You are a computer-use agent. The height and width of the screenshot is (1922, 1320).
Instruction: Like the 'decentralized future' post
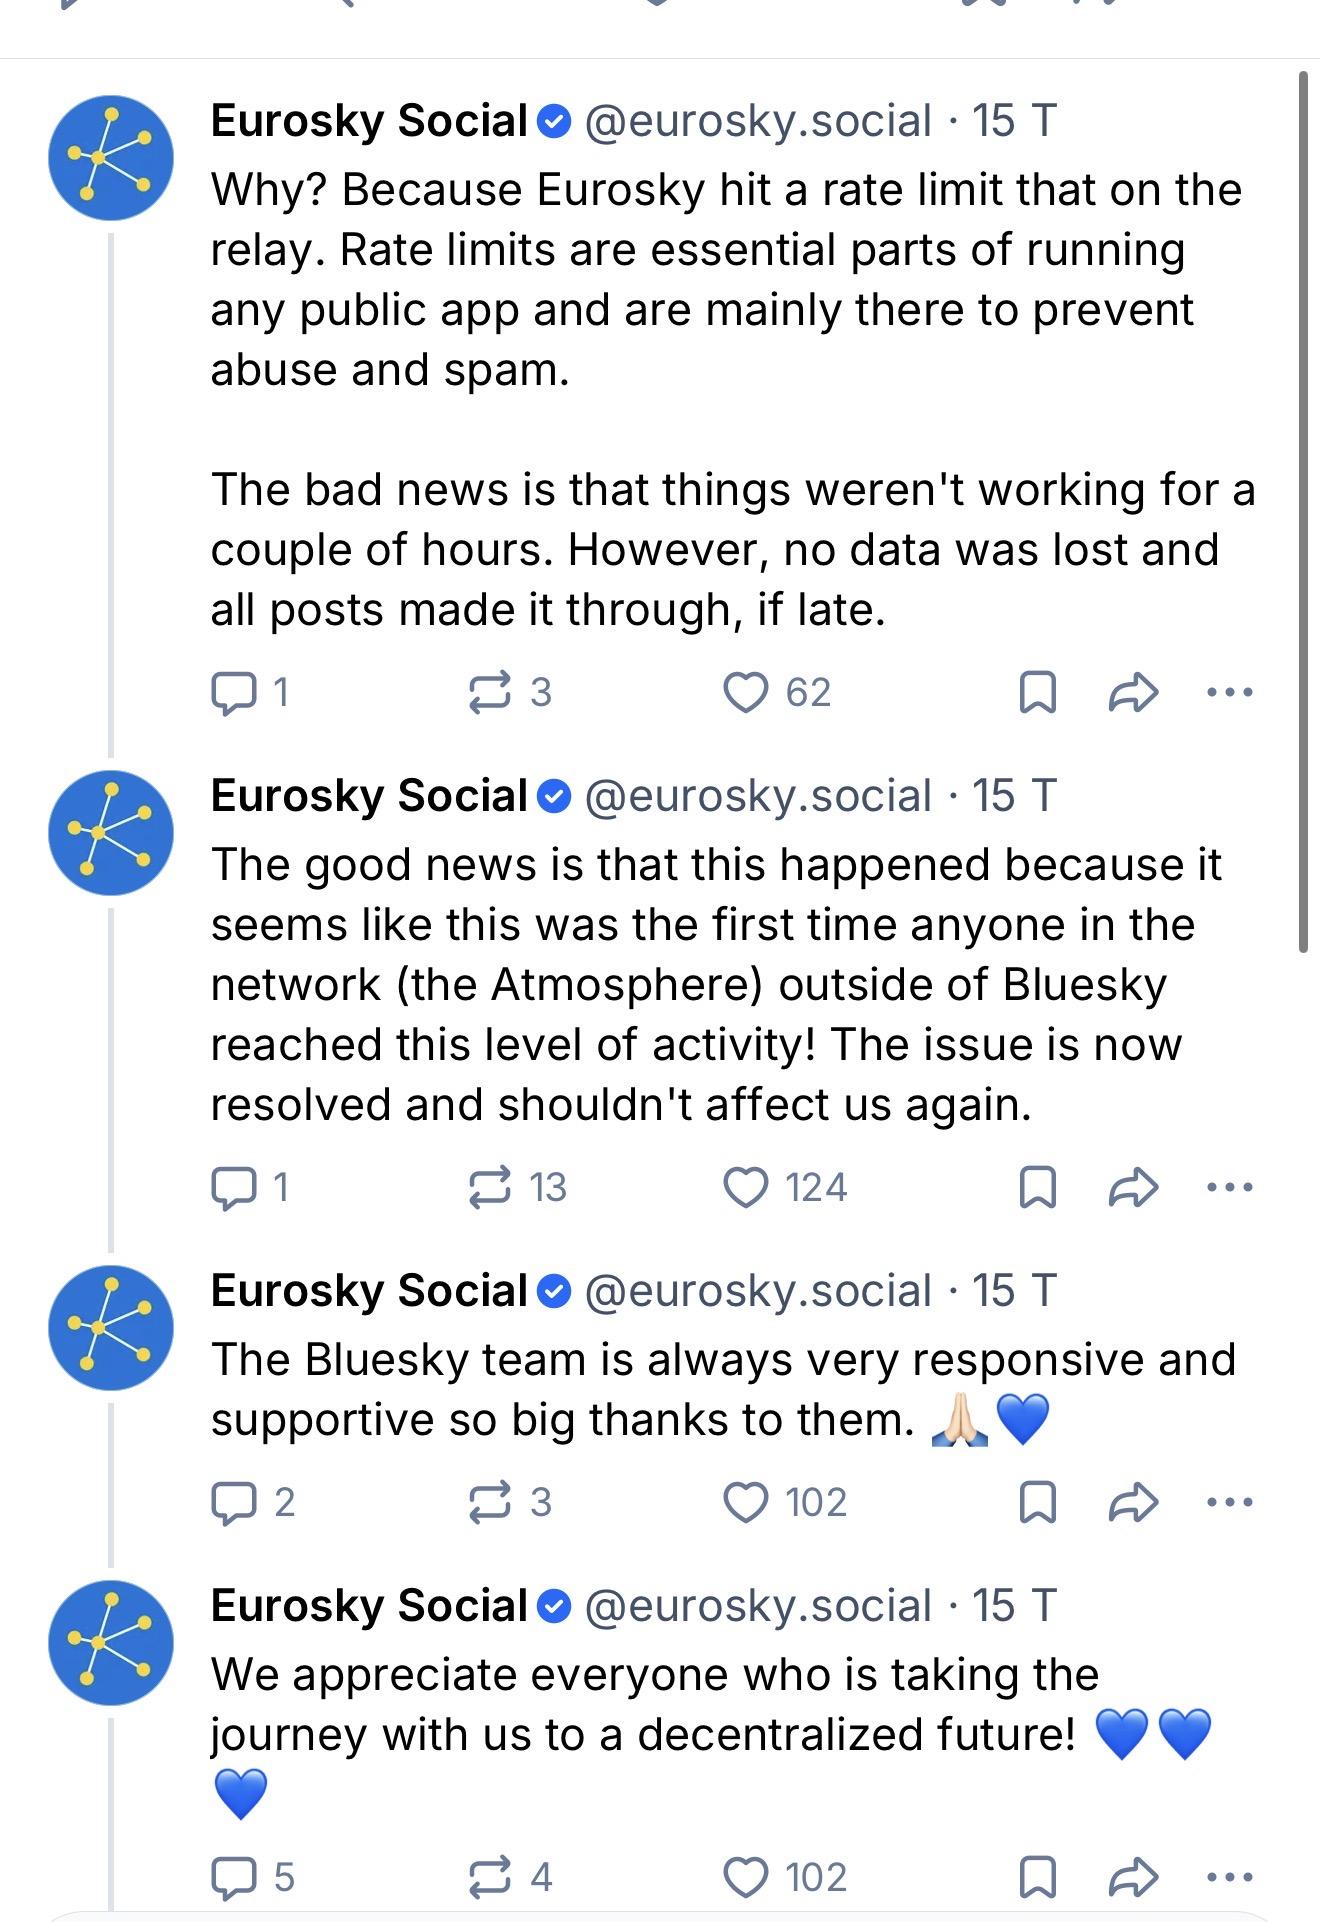745,1877
